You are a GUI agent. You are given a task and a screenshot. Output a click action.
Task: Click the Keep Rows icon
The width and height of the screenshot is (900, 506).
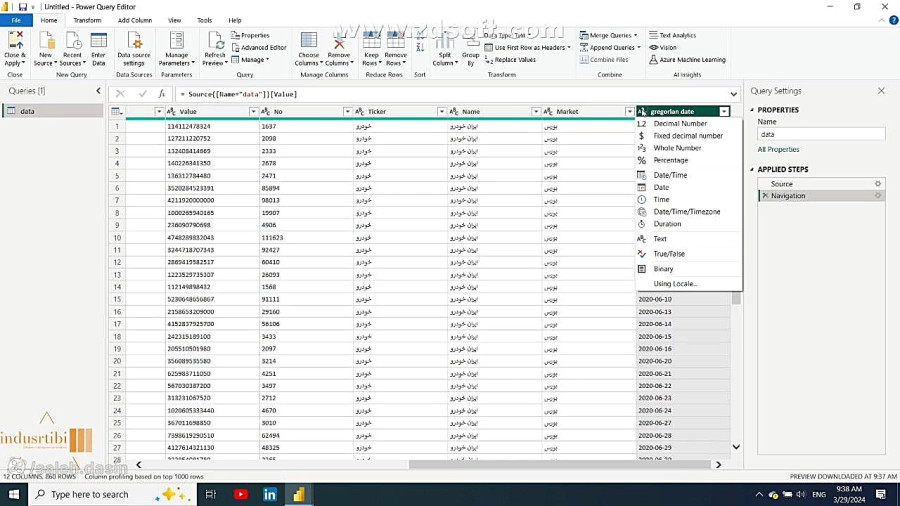371,49
